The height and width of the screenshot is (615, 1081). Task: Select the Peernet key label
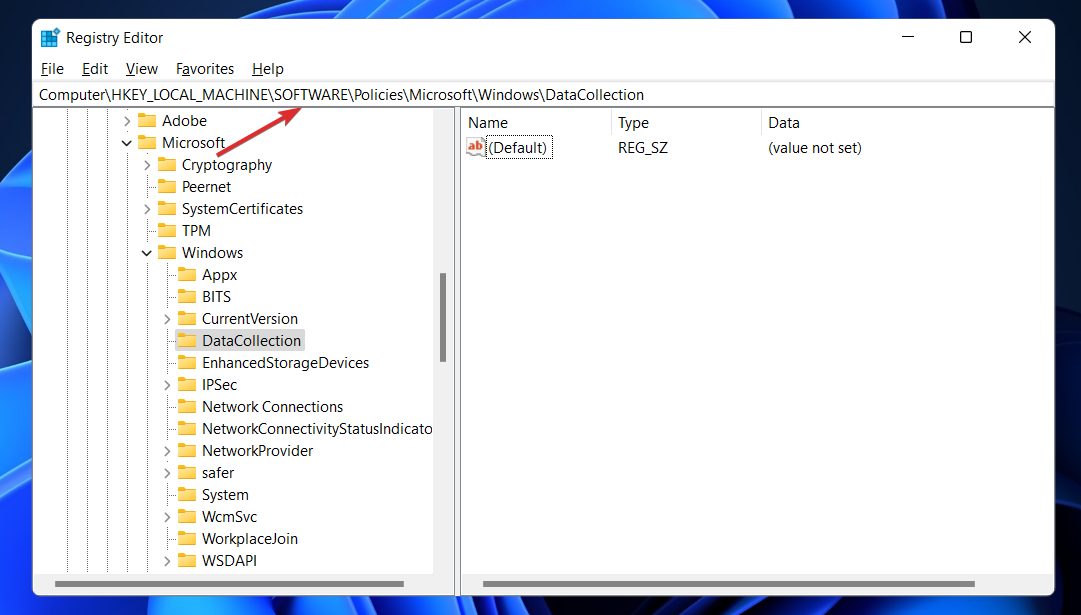[x=206, y=187]
